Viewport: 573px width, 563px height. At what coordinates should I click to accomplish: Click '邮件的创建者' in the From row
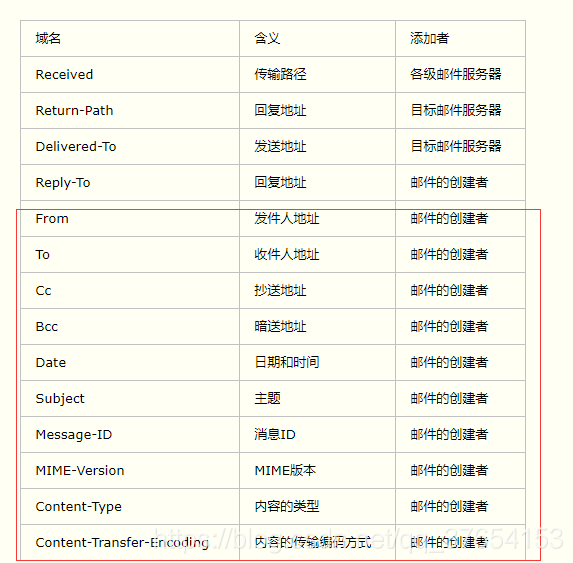tap(460, 218)
